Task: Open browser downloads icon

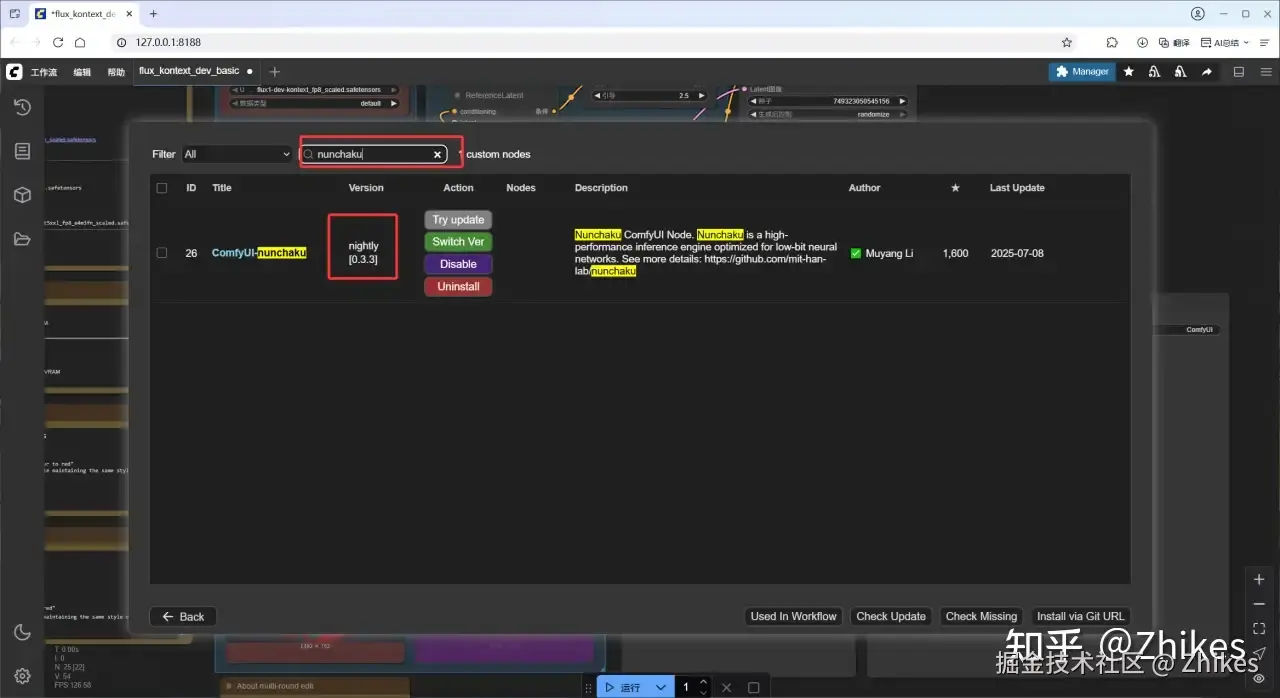Action: pyautogui.click(x=1142, y=43)
